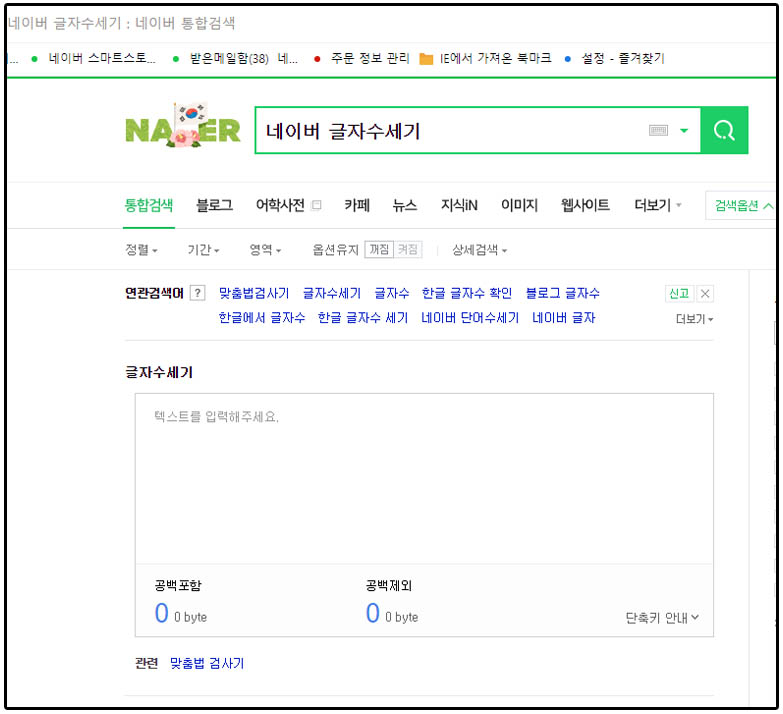Image resolution: width=783 pixels, height=714 pixels.
Task: Expand the 더보기 tab menu
Action: click(x=657, y=205)
